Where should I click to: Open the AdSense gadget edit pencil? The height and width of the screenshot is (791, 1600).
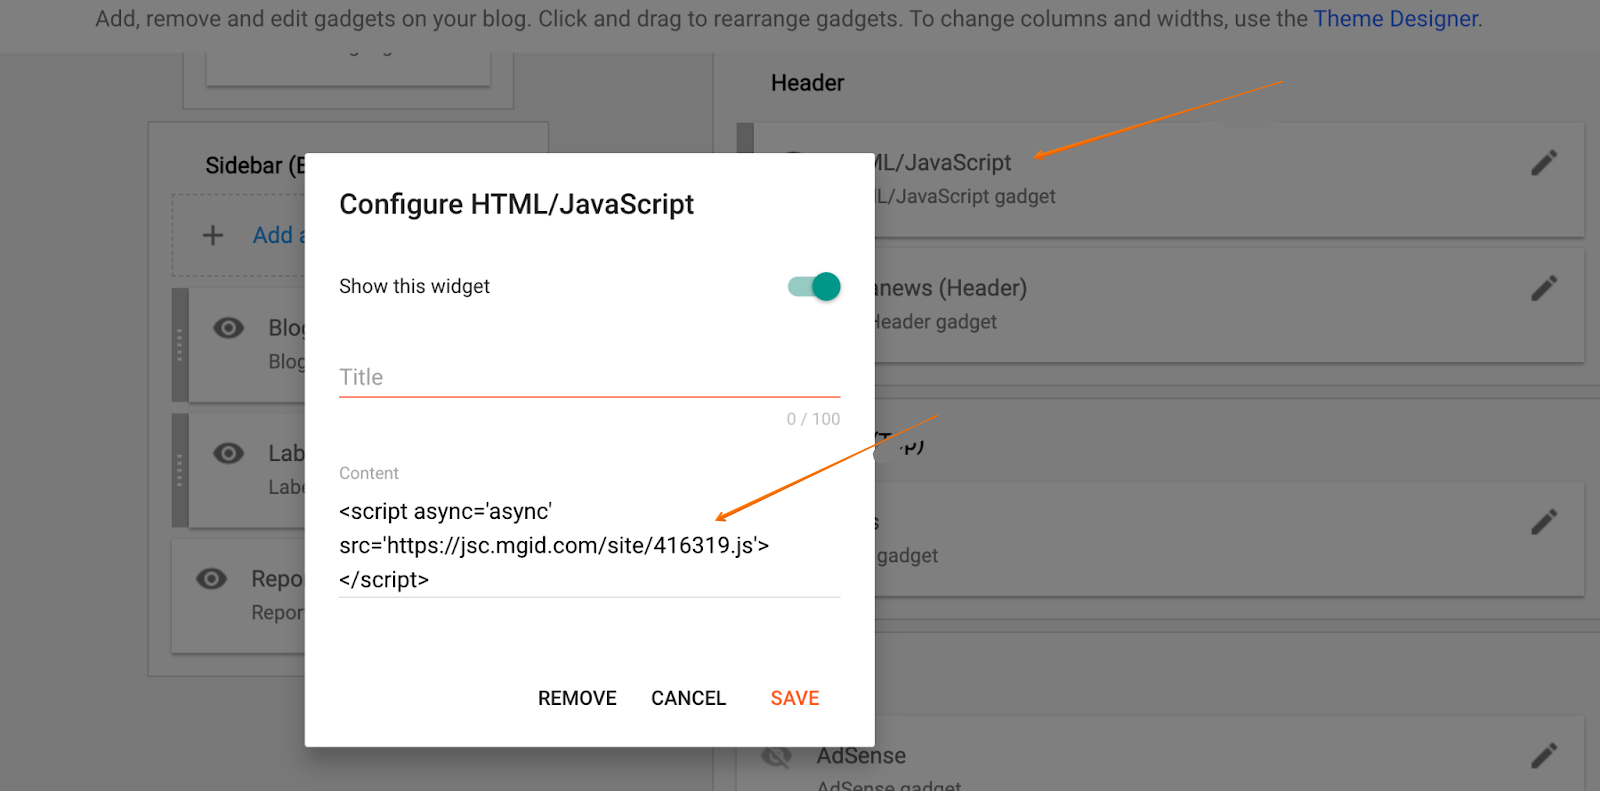[x=1543, y=755]
